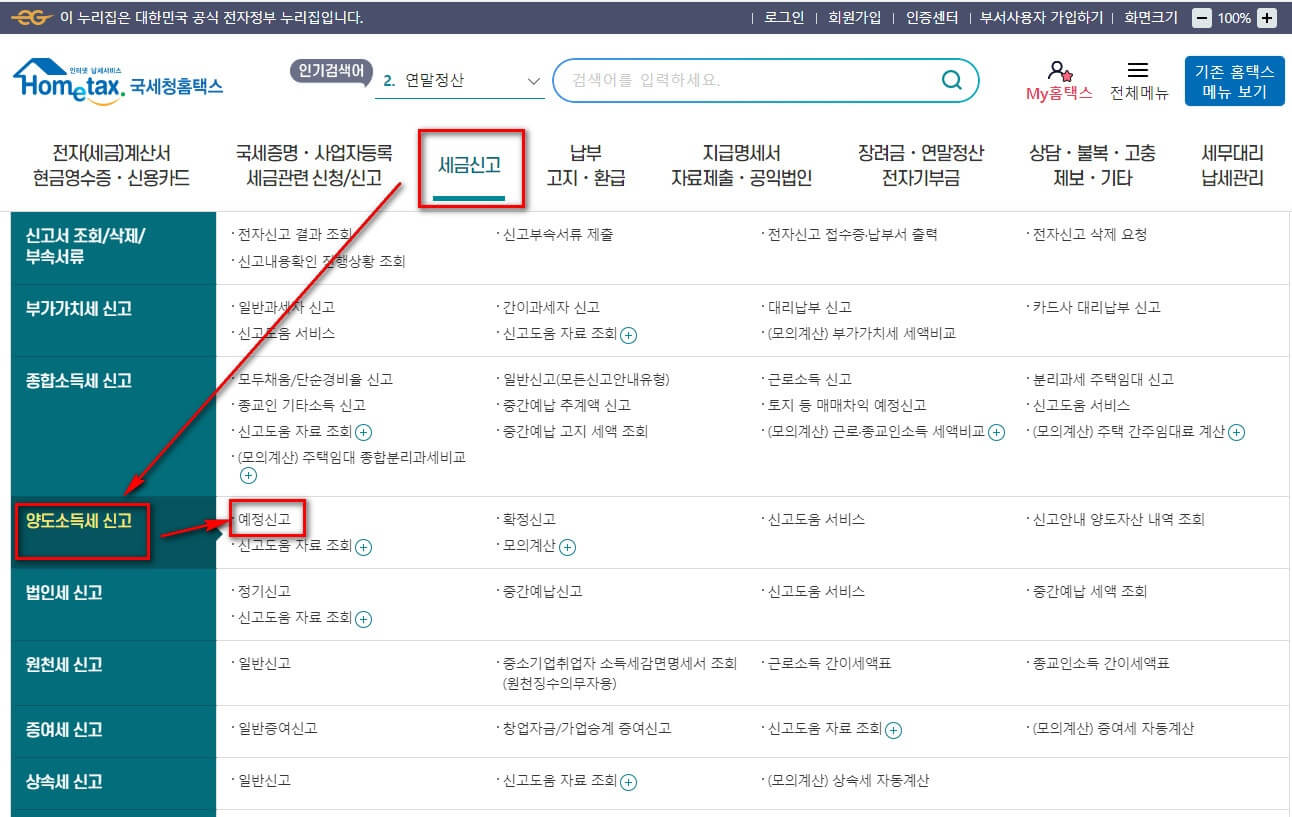Open 전체메뉴 hamburger icon
Screen dimensions: 1292x817
click(1137, 70)
